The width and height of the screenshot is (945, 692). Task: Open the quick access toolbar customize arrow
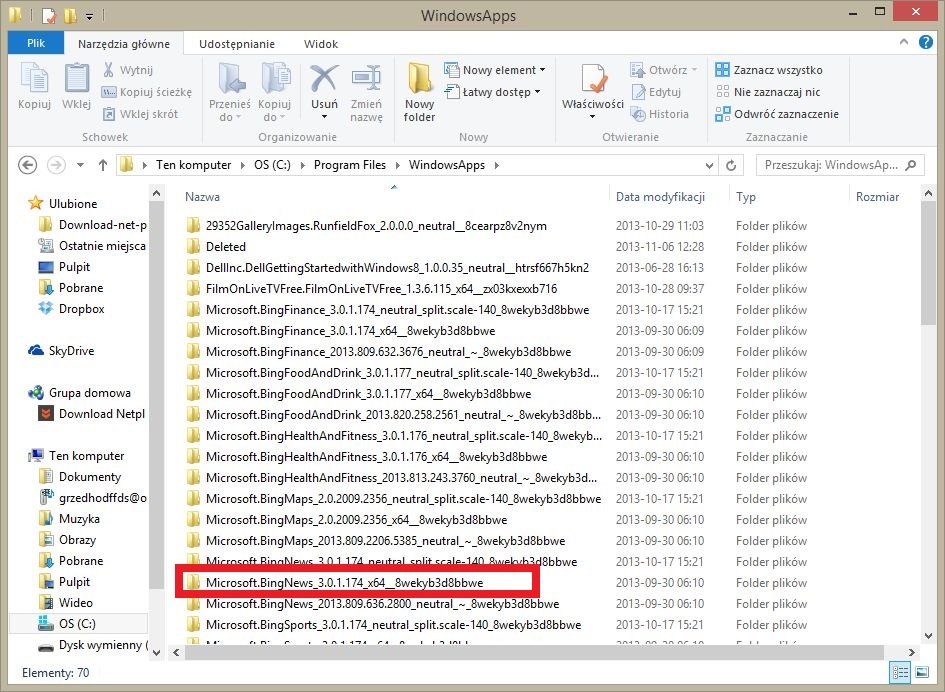89,16
